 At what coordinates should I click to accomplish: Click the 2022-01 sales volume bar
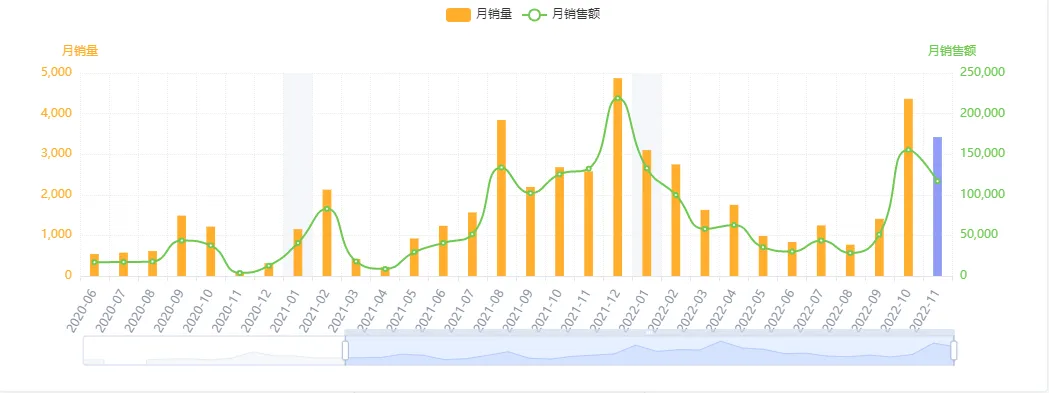pyautogui.click(x=647, y=213)
